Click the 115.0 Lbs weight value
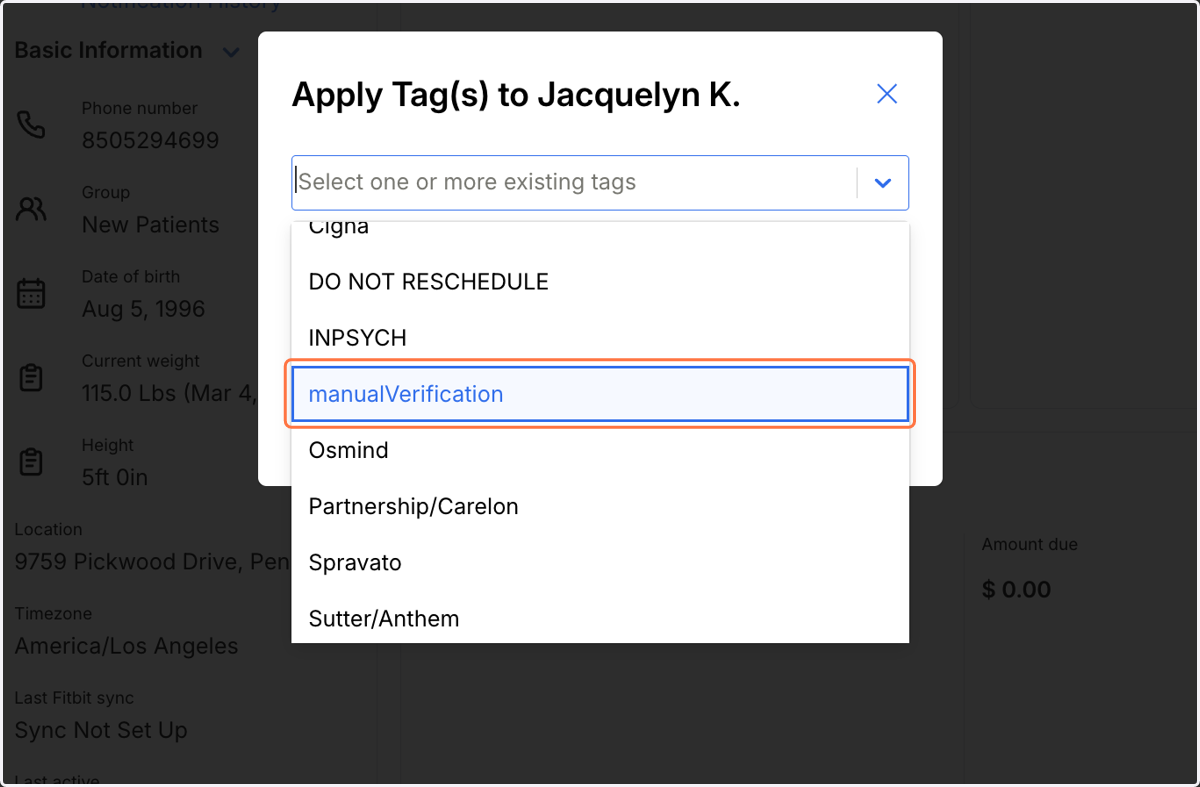This screenshot has height=787, width=1200. click(x=168, y=394)
